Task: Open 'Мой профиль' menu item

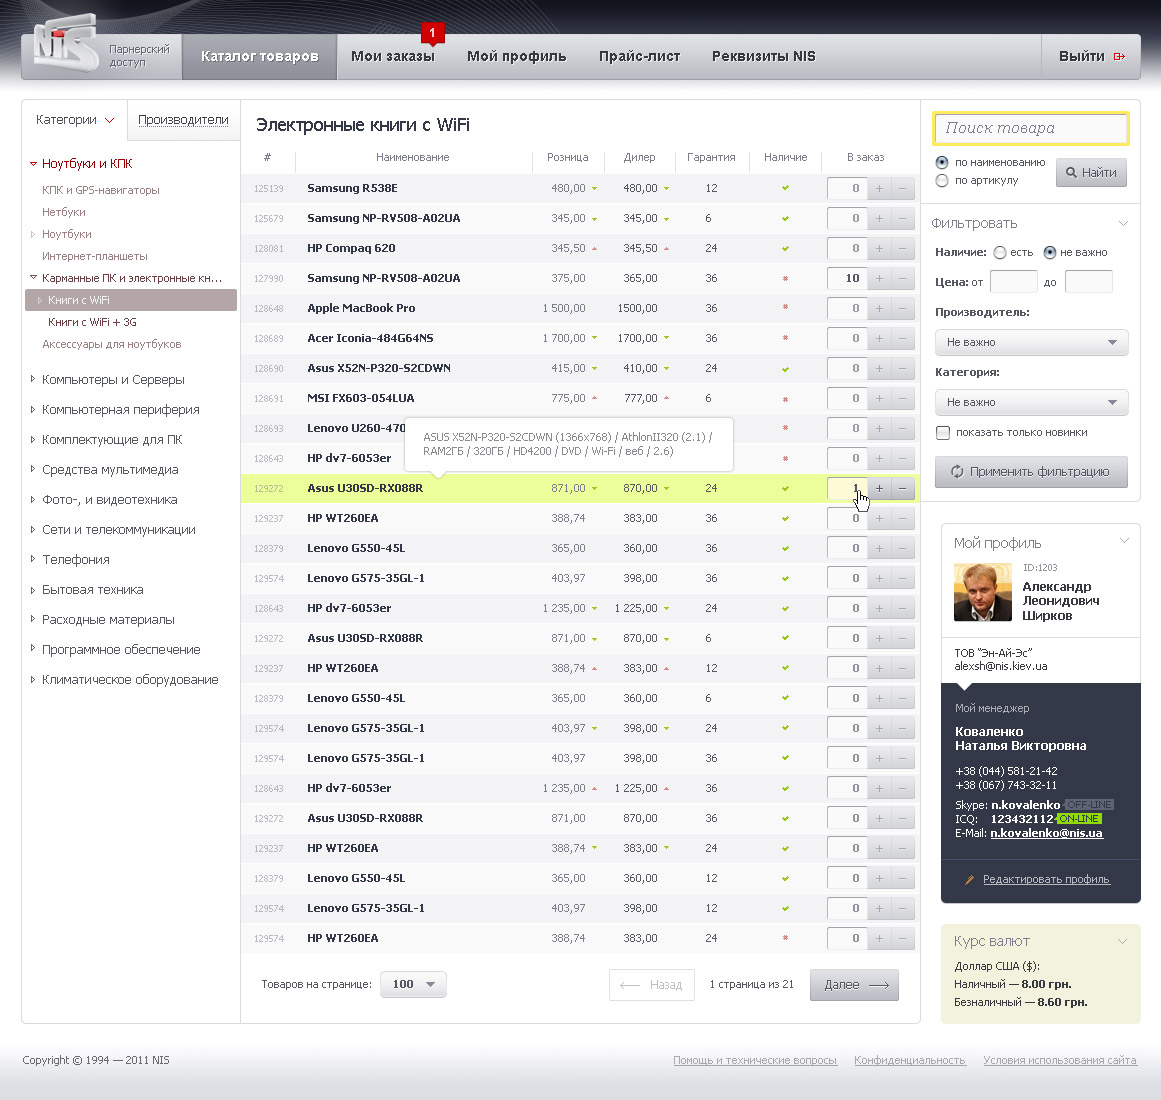Action: tap(516, 56)
